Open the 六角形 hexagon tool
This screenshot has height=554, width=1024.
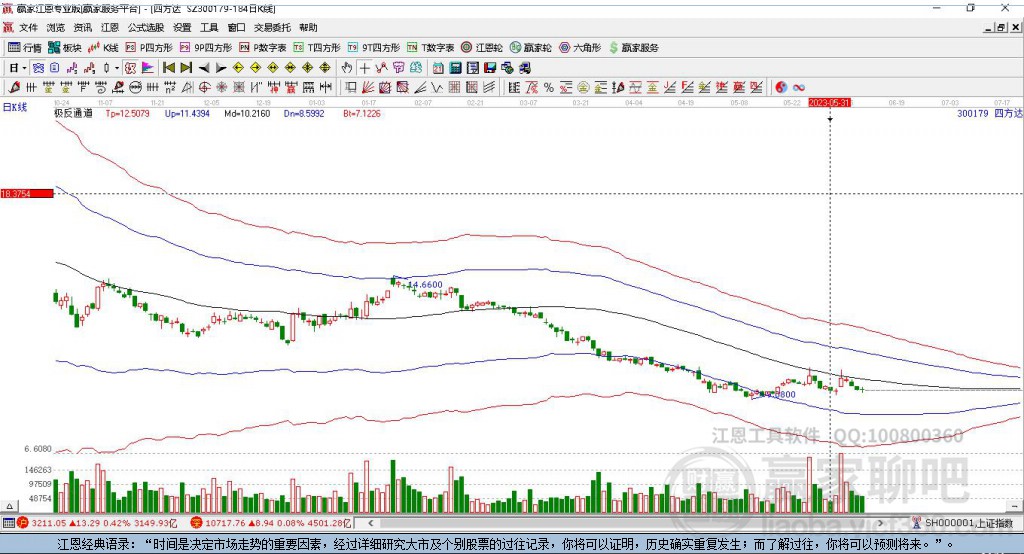580,48
